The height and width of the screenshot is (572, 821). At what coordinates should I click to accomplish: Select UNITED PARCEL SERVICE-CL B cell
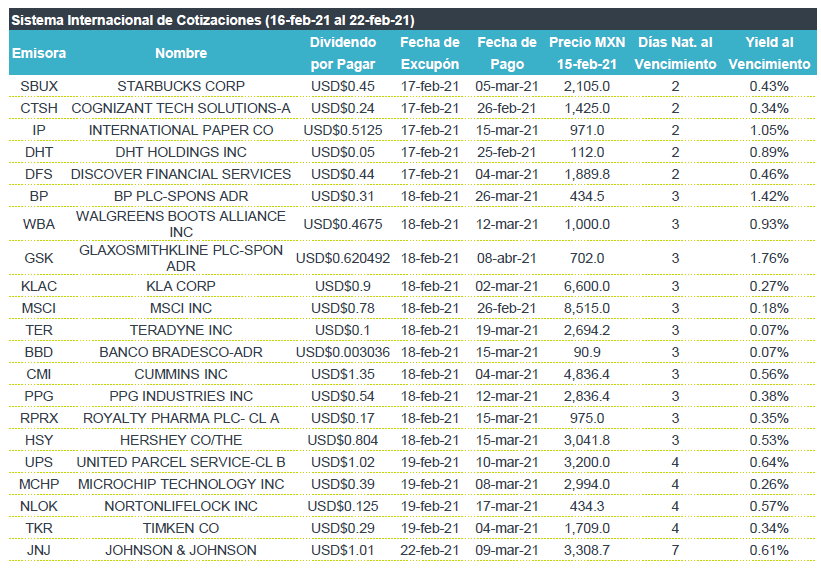(181, 462)
